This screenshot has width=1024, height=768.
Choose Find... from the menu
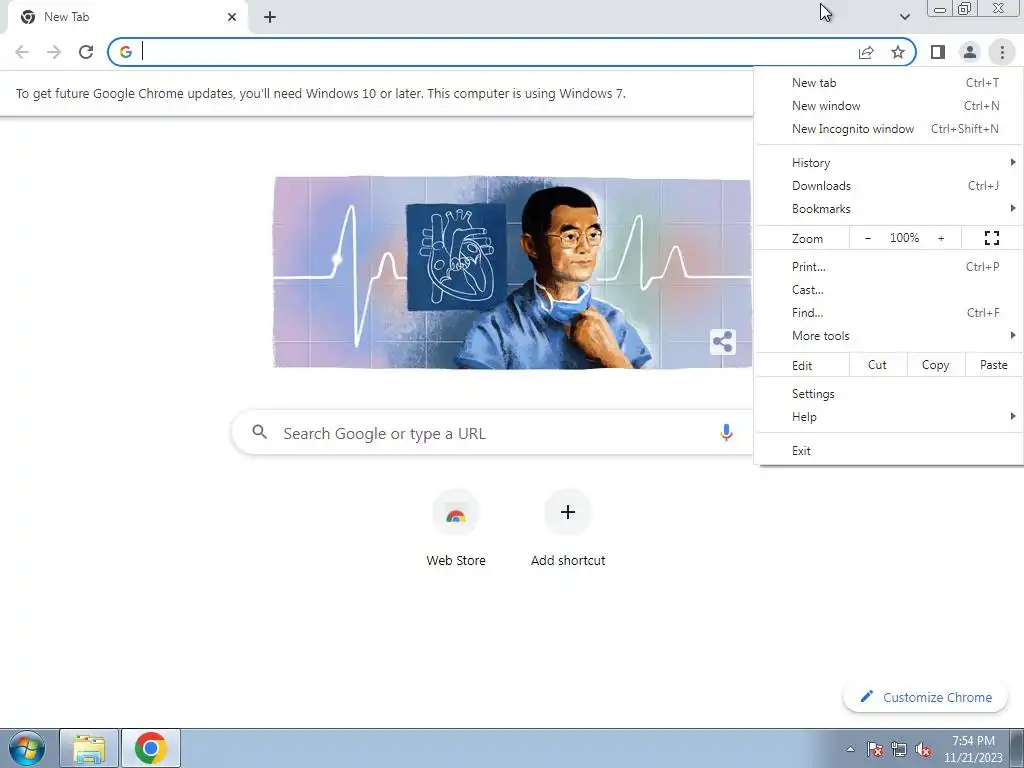pyautogui.click(x=889, y=312)
